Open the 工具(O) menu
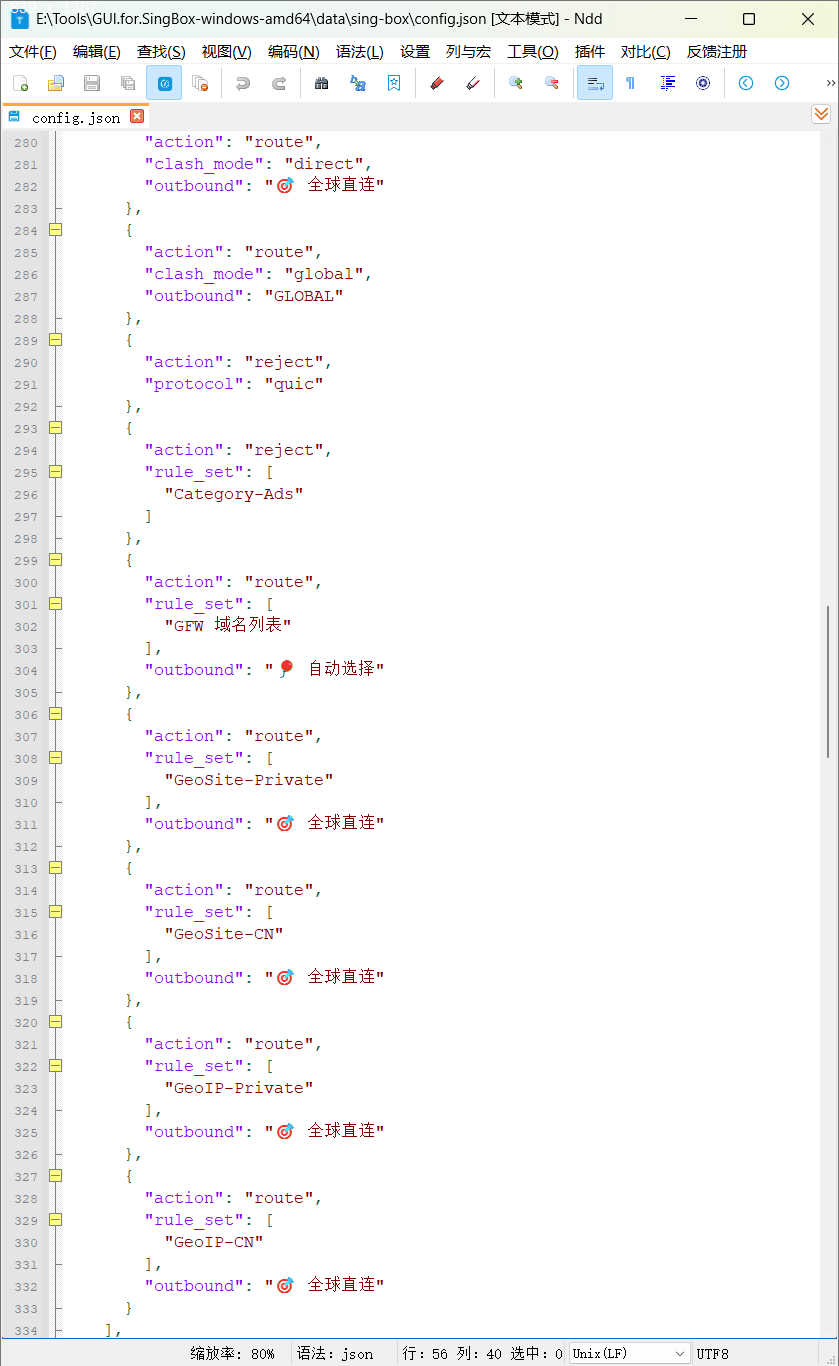The image size is (839, 1366). pos(533,52)
